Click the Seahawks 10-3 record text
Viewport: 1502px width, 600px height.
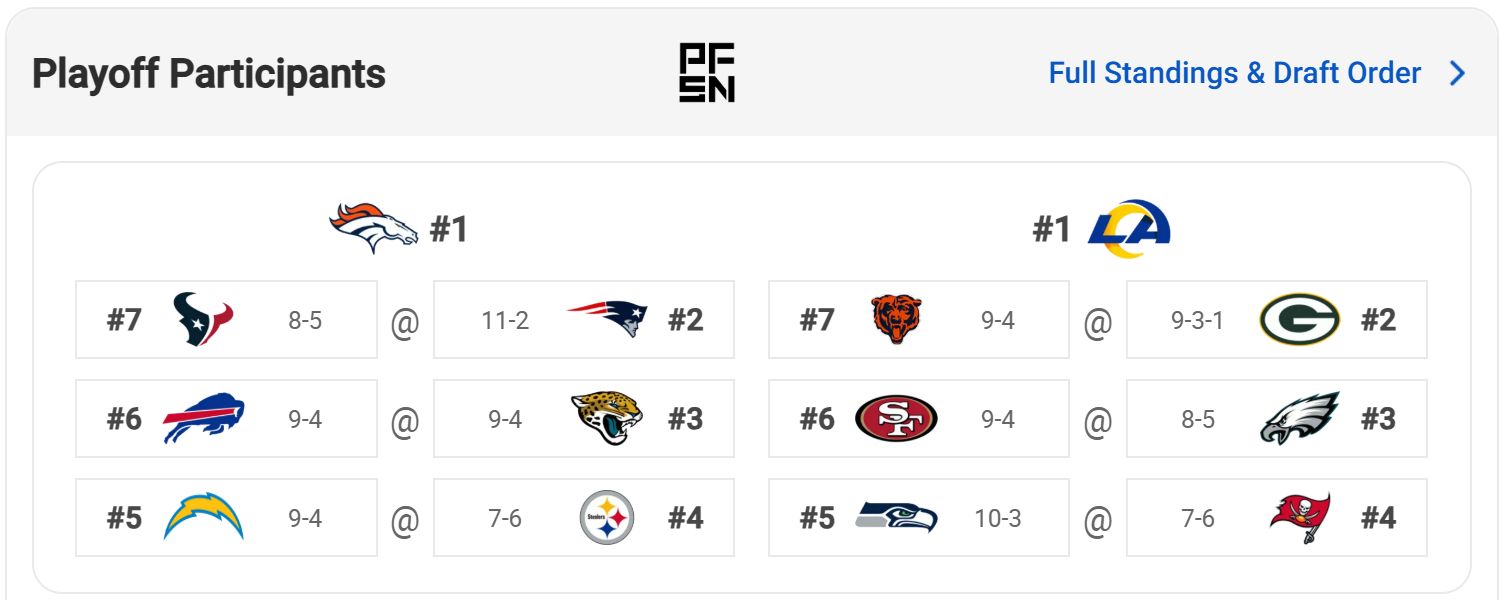coord(998,518)
